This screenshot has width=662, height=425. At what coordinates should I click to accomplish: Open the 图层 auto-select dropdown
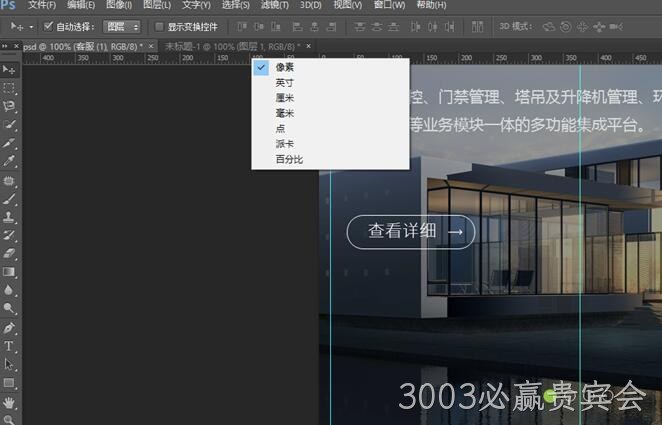click(122, 27)
